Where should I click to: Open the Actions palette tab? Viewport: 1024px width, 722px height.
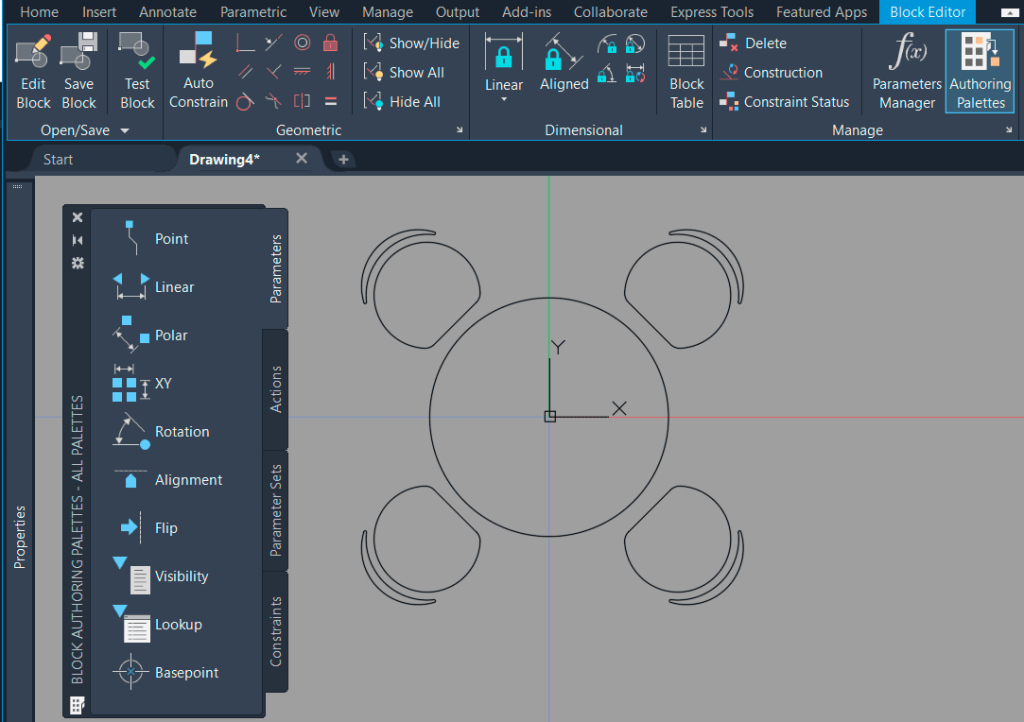point(277,389)
